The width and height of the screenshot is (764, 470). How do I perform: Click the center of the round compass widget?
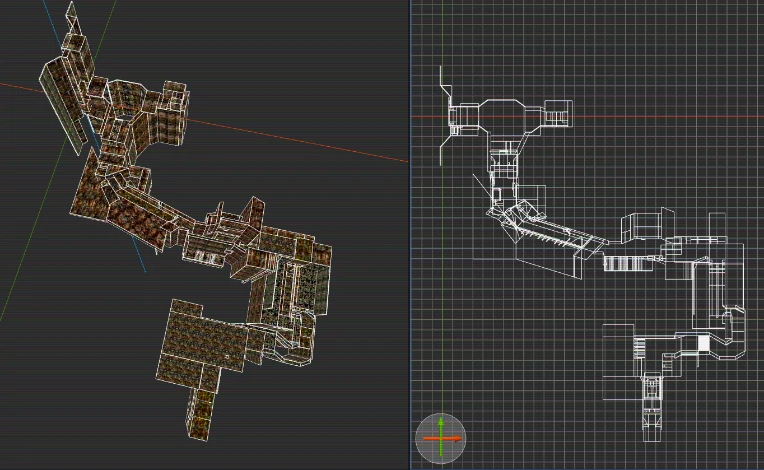[x=441, y=439]
